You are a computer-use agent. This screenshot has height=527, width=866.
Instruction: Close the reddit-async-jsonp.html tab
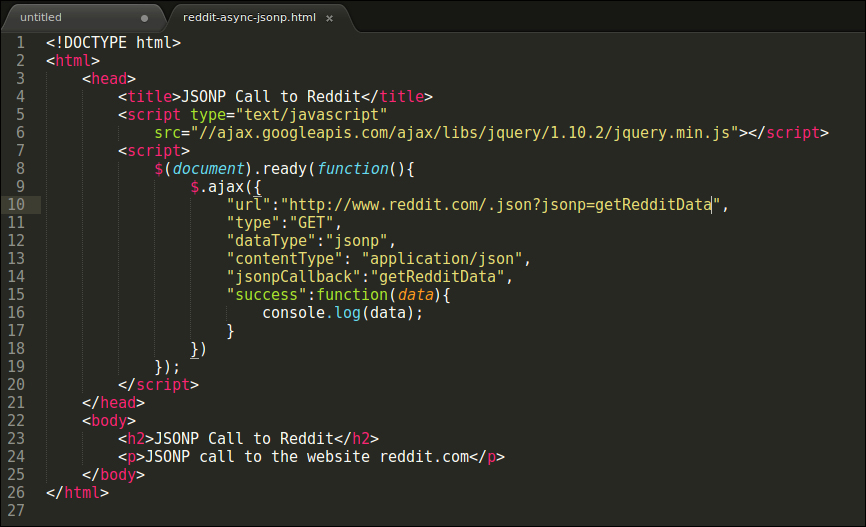coord(329,18)
